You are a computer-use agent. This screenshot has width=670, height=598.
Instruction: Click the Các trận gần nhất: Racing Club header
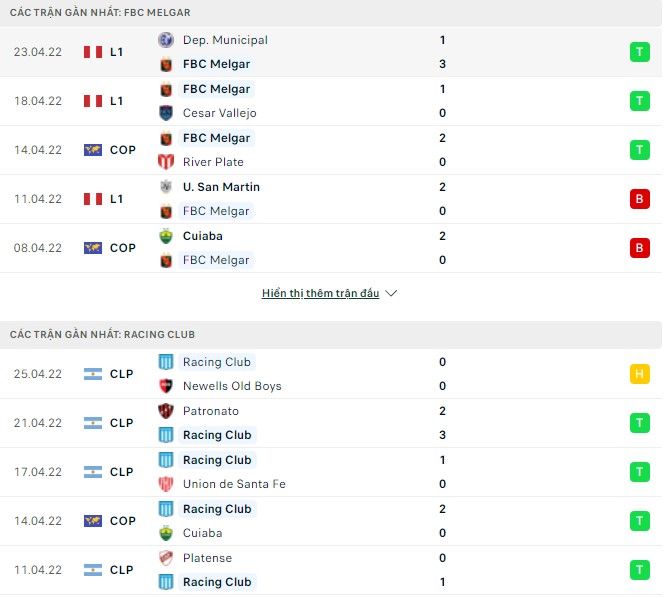pyautogui.click(x=101, y=334)
